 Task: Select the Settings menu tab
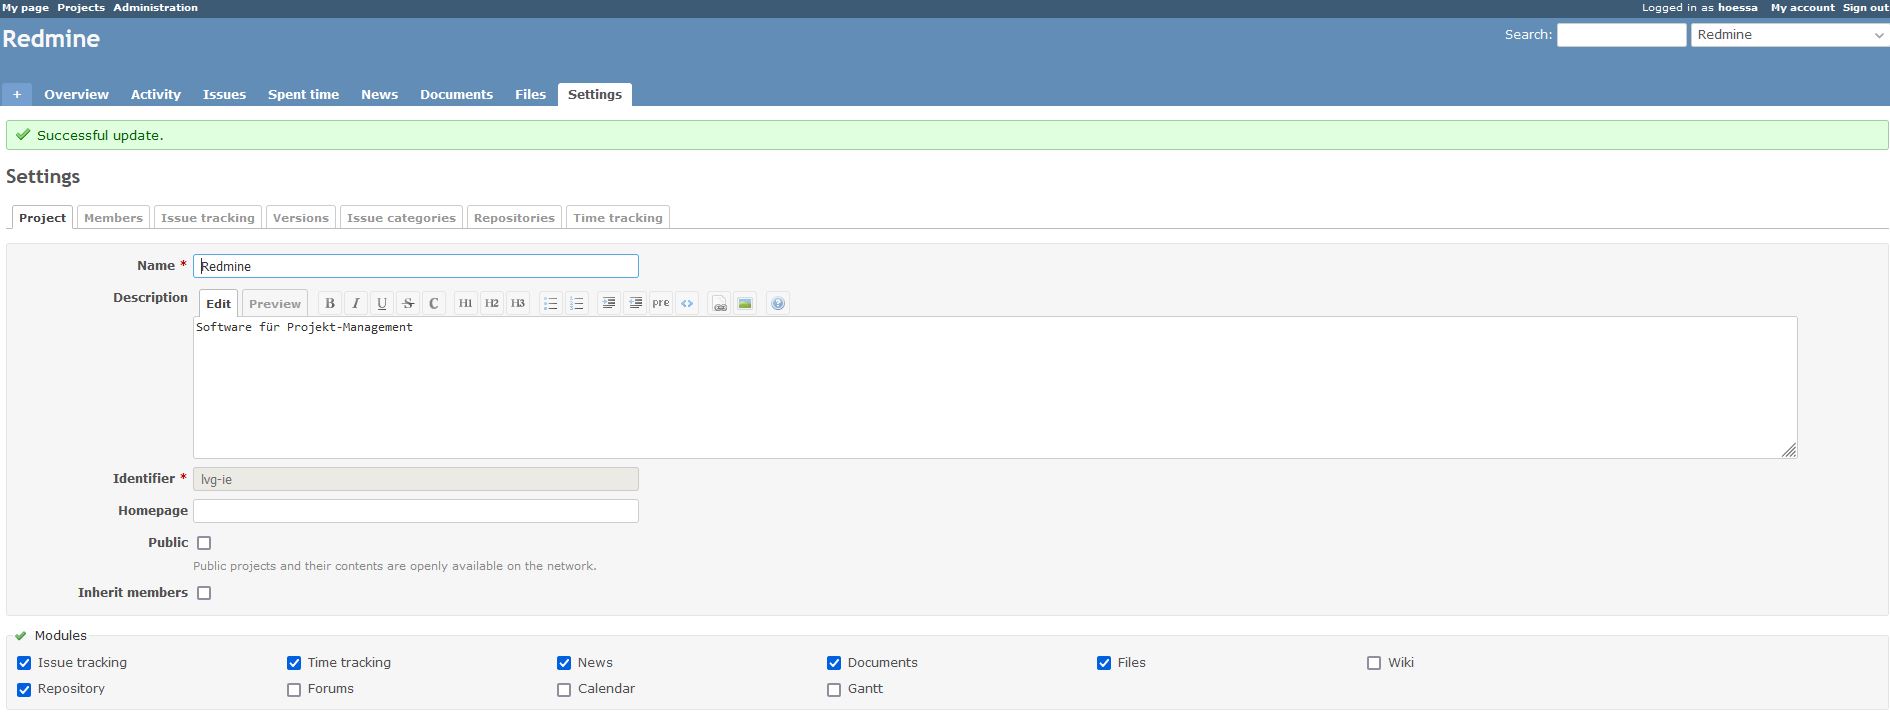click(595, 94)
